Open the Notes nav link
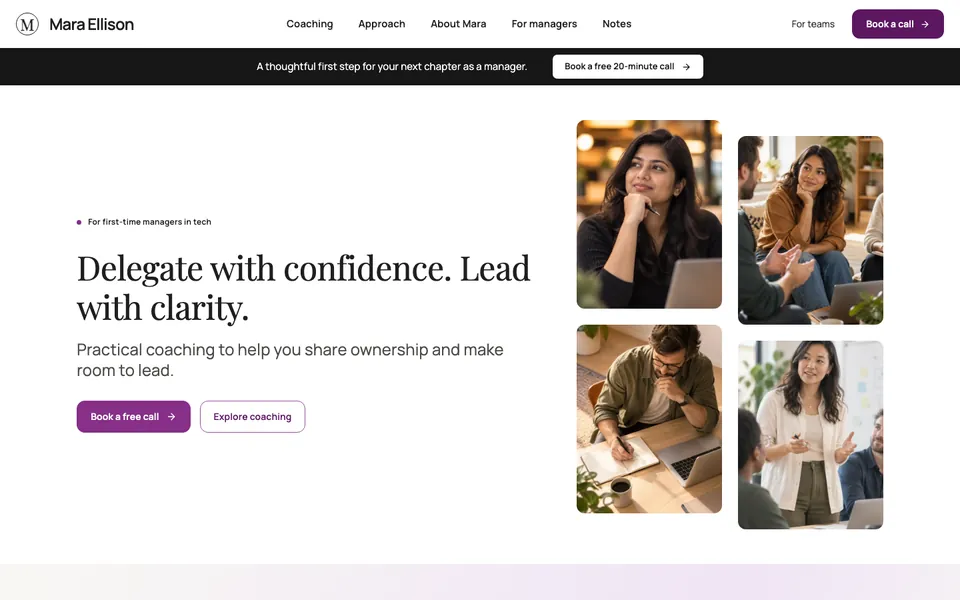The width and height of the screenshot is (960, 600). pyautogui.click(x=617, y=24)
